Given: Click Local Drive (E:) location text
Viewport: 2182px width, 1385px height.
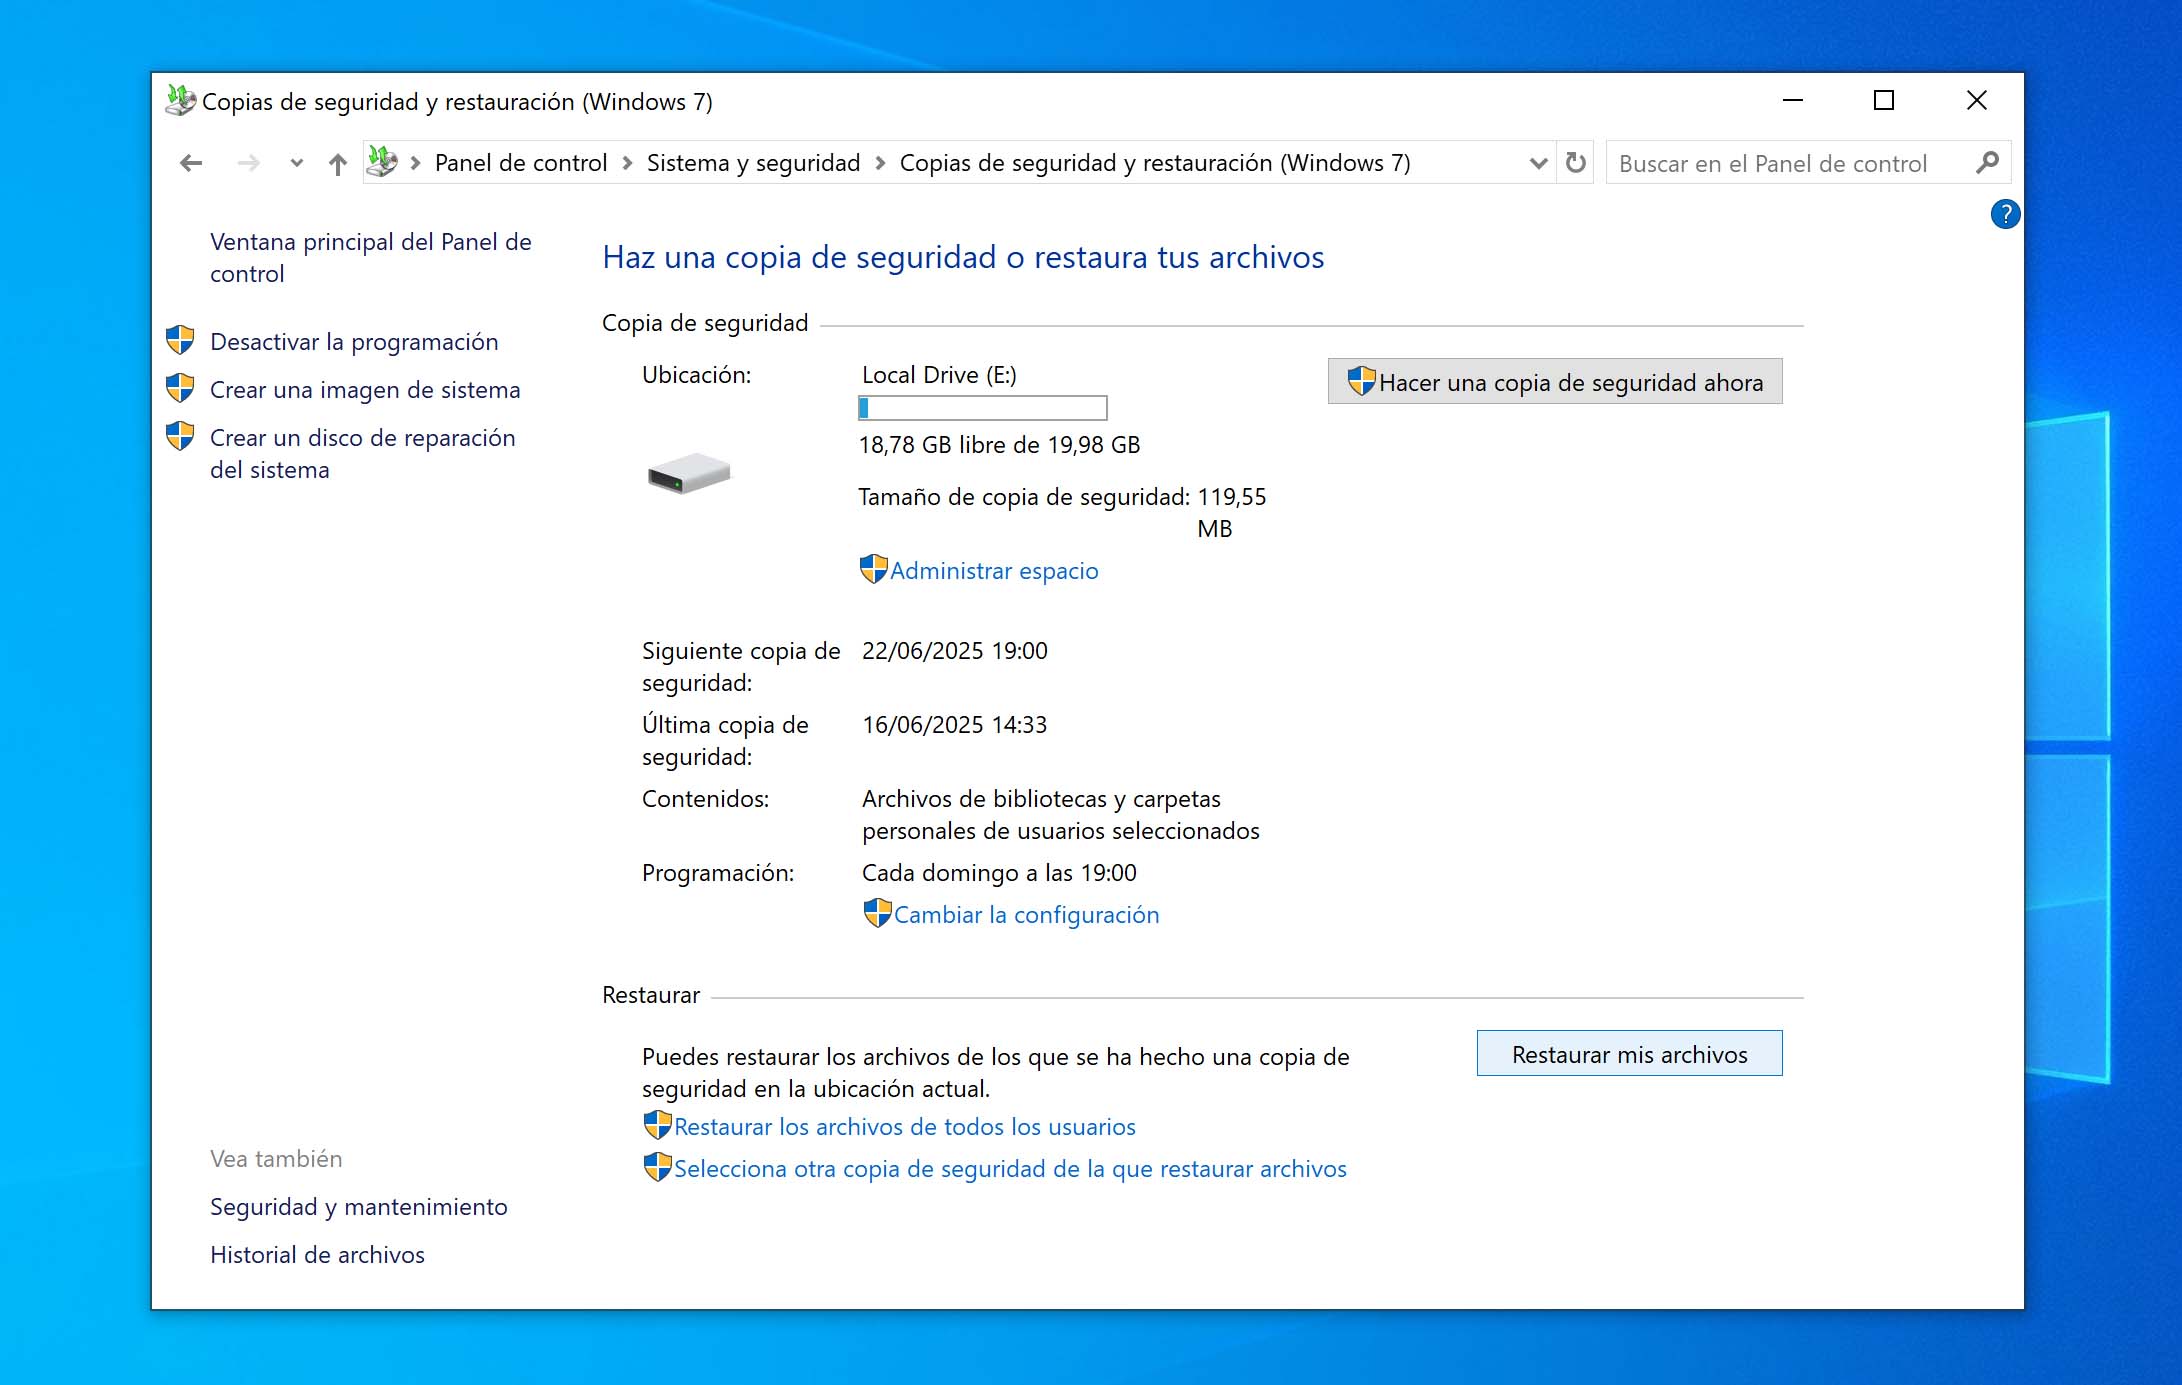Looking at the screenshot, I should click(939, 375).
